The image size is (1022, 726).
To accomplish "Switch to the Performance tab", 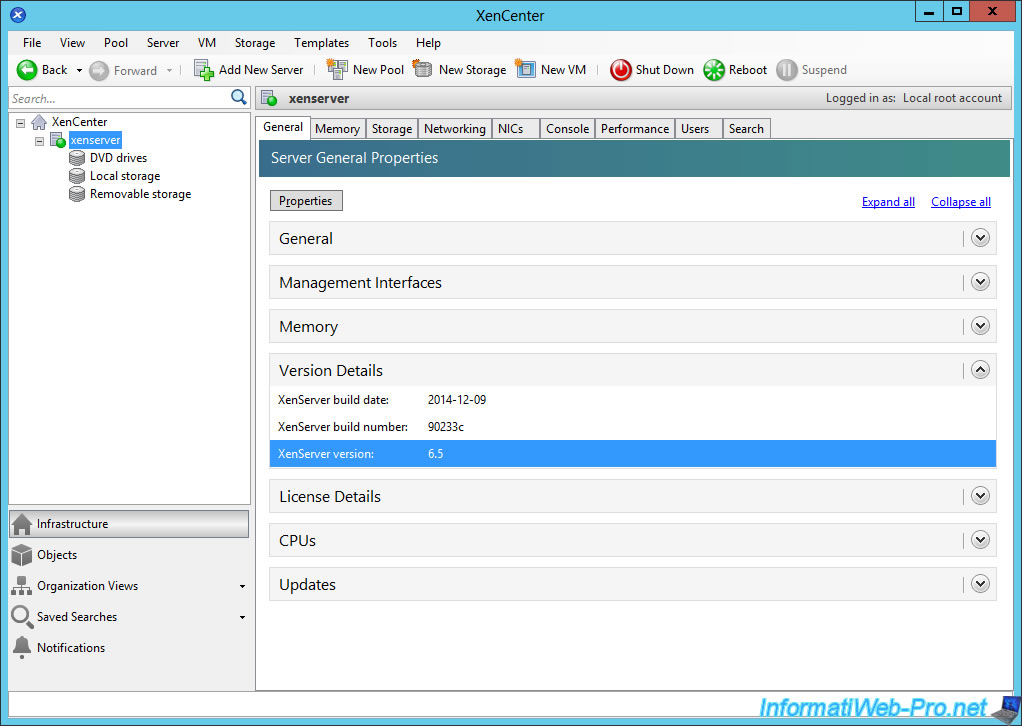I will click(635, 129).
